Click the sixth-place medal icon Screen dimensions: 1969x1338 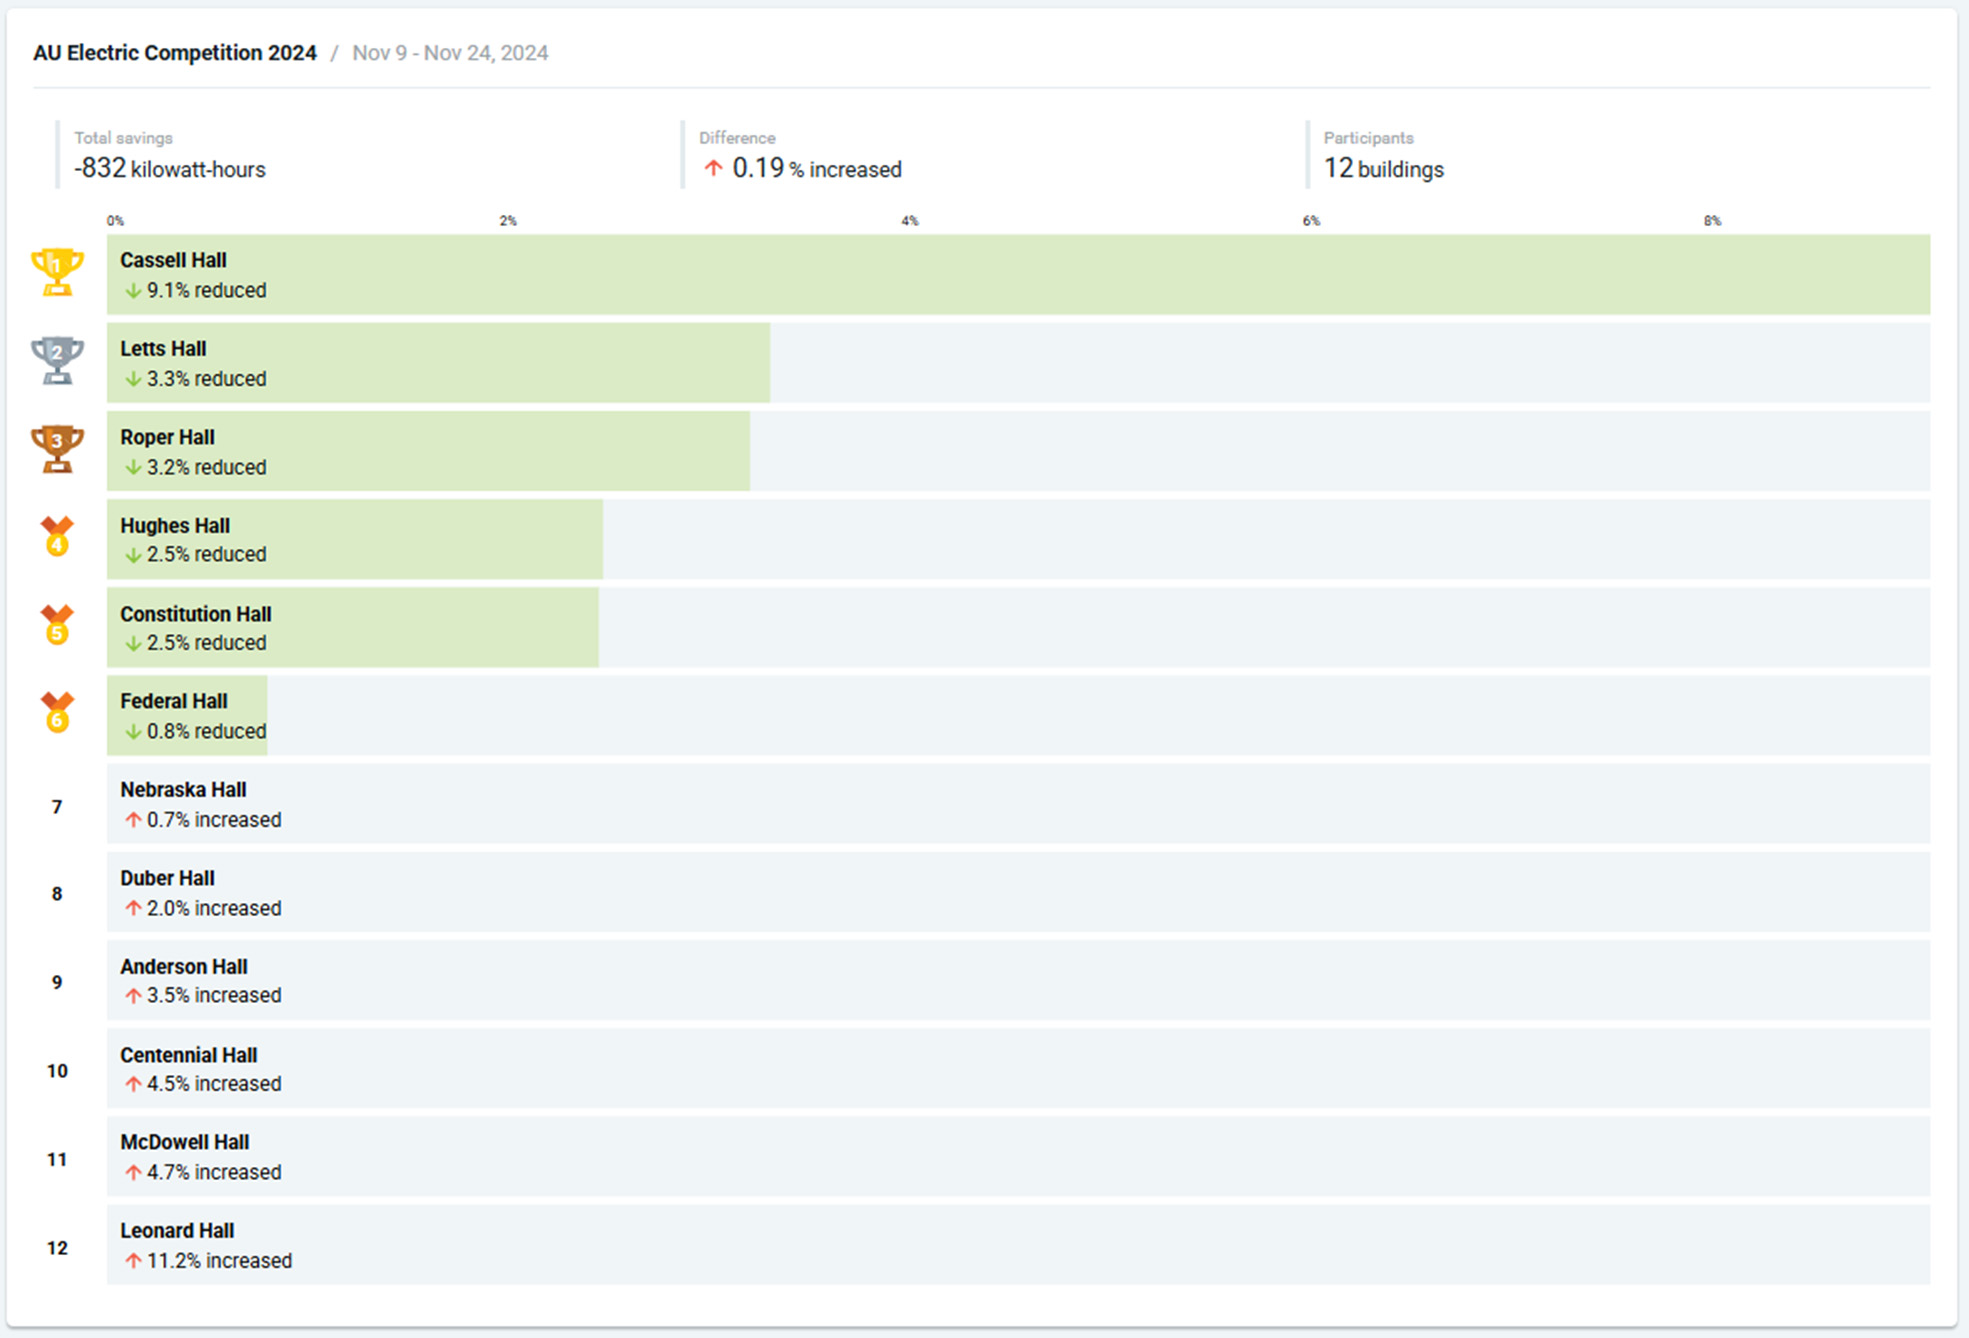tap(57, 712)
